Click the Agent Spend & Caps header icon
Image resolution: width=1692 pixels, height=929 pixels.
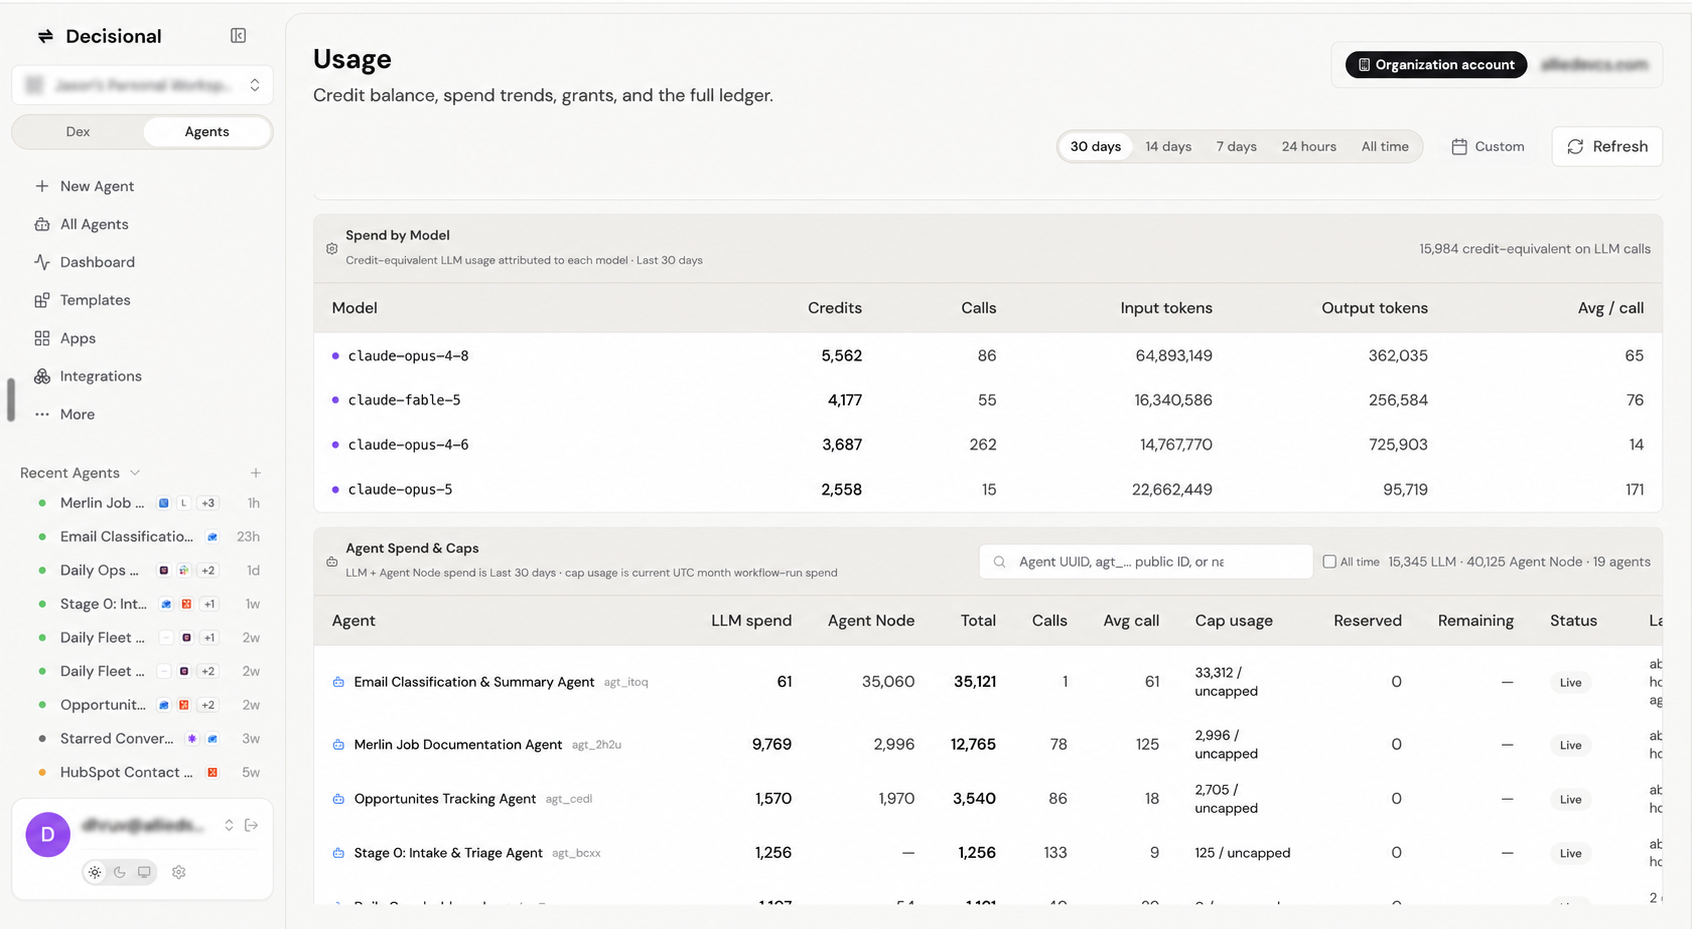coord(332,561)
